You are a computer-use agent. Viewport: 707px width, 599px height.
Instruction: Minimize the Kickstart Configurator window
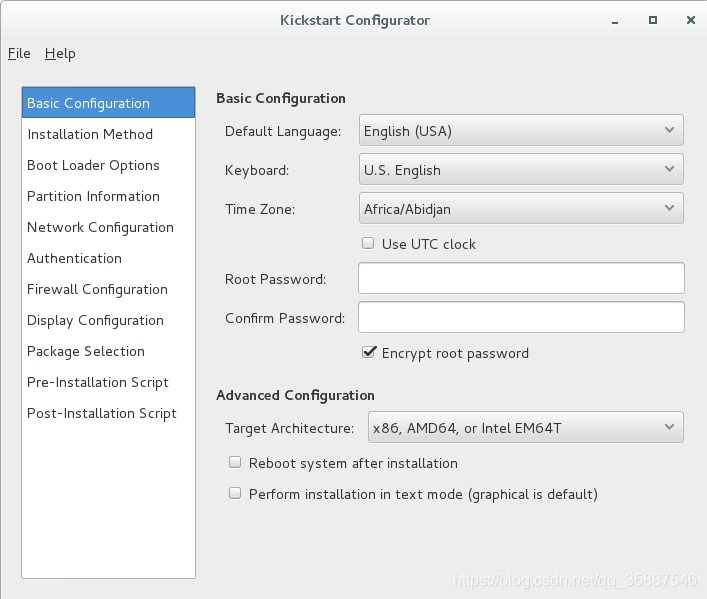pos(615,21)
